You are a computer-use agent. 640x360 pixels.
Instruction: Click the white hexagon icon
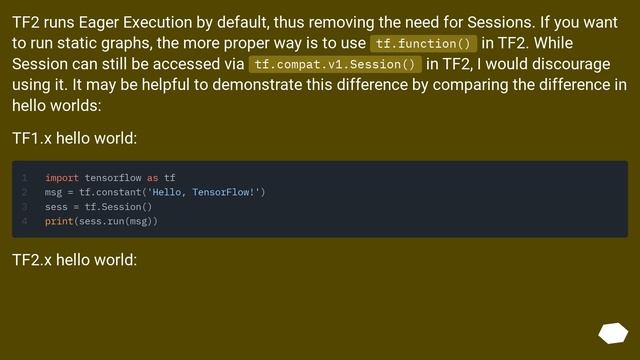click(613, 333)
